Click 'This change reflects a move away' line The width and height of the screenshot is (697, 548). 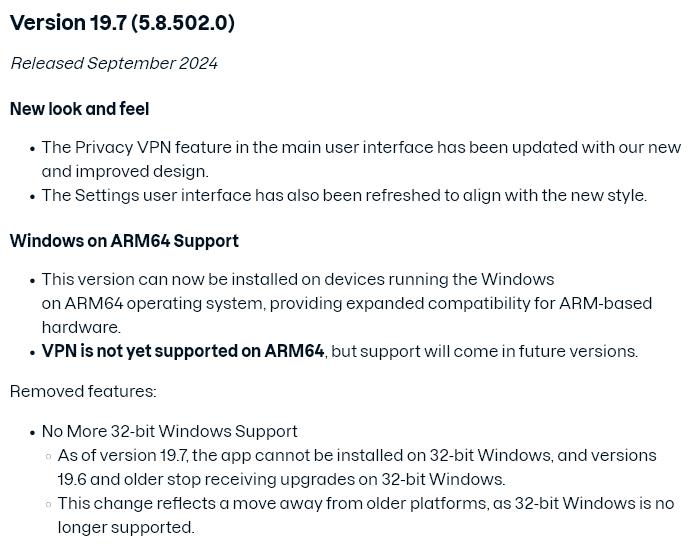click(366, 503)
